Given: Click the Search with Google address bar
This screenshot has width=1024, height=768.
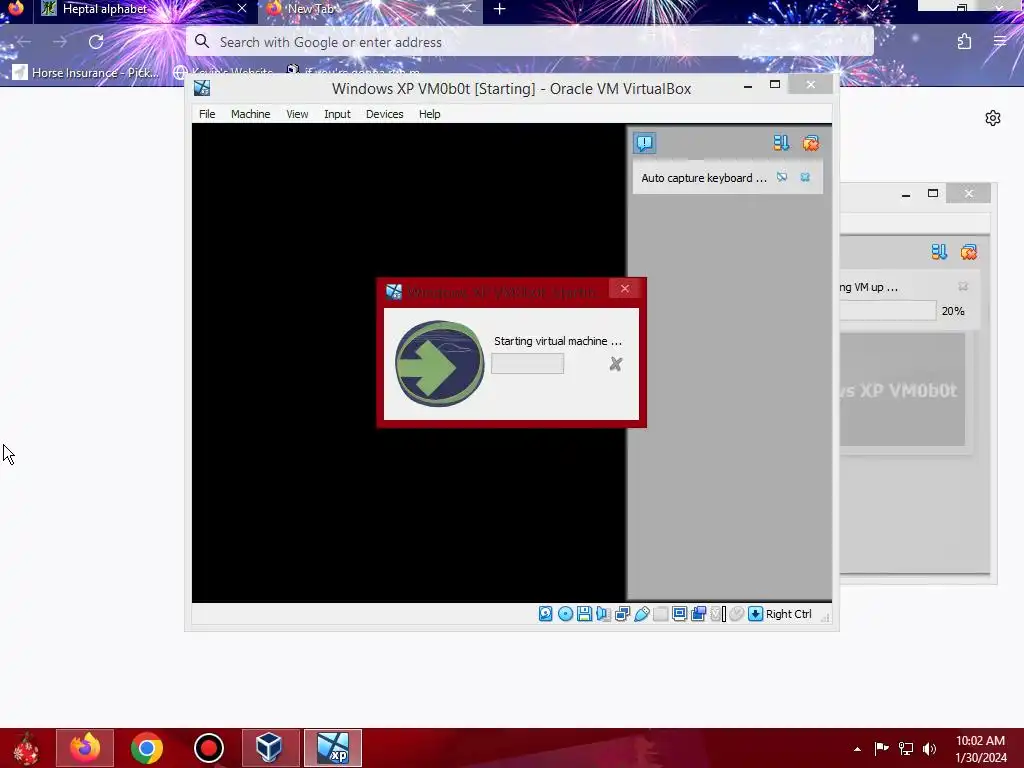Looking at the screenshot, I should click(530, 42).
